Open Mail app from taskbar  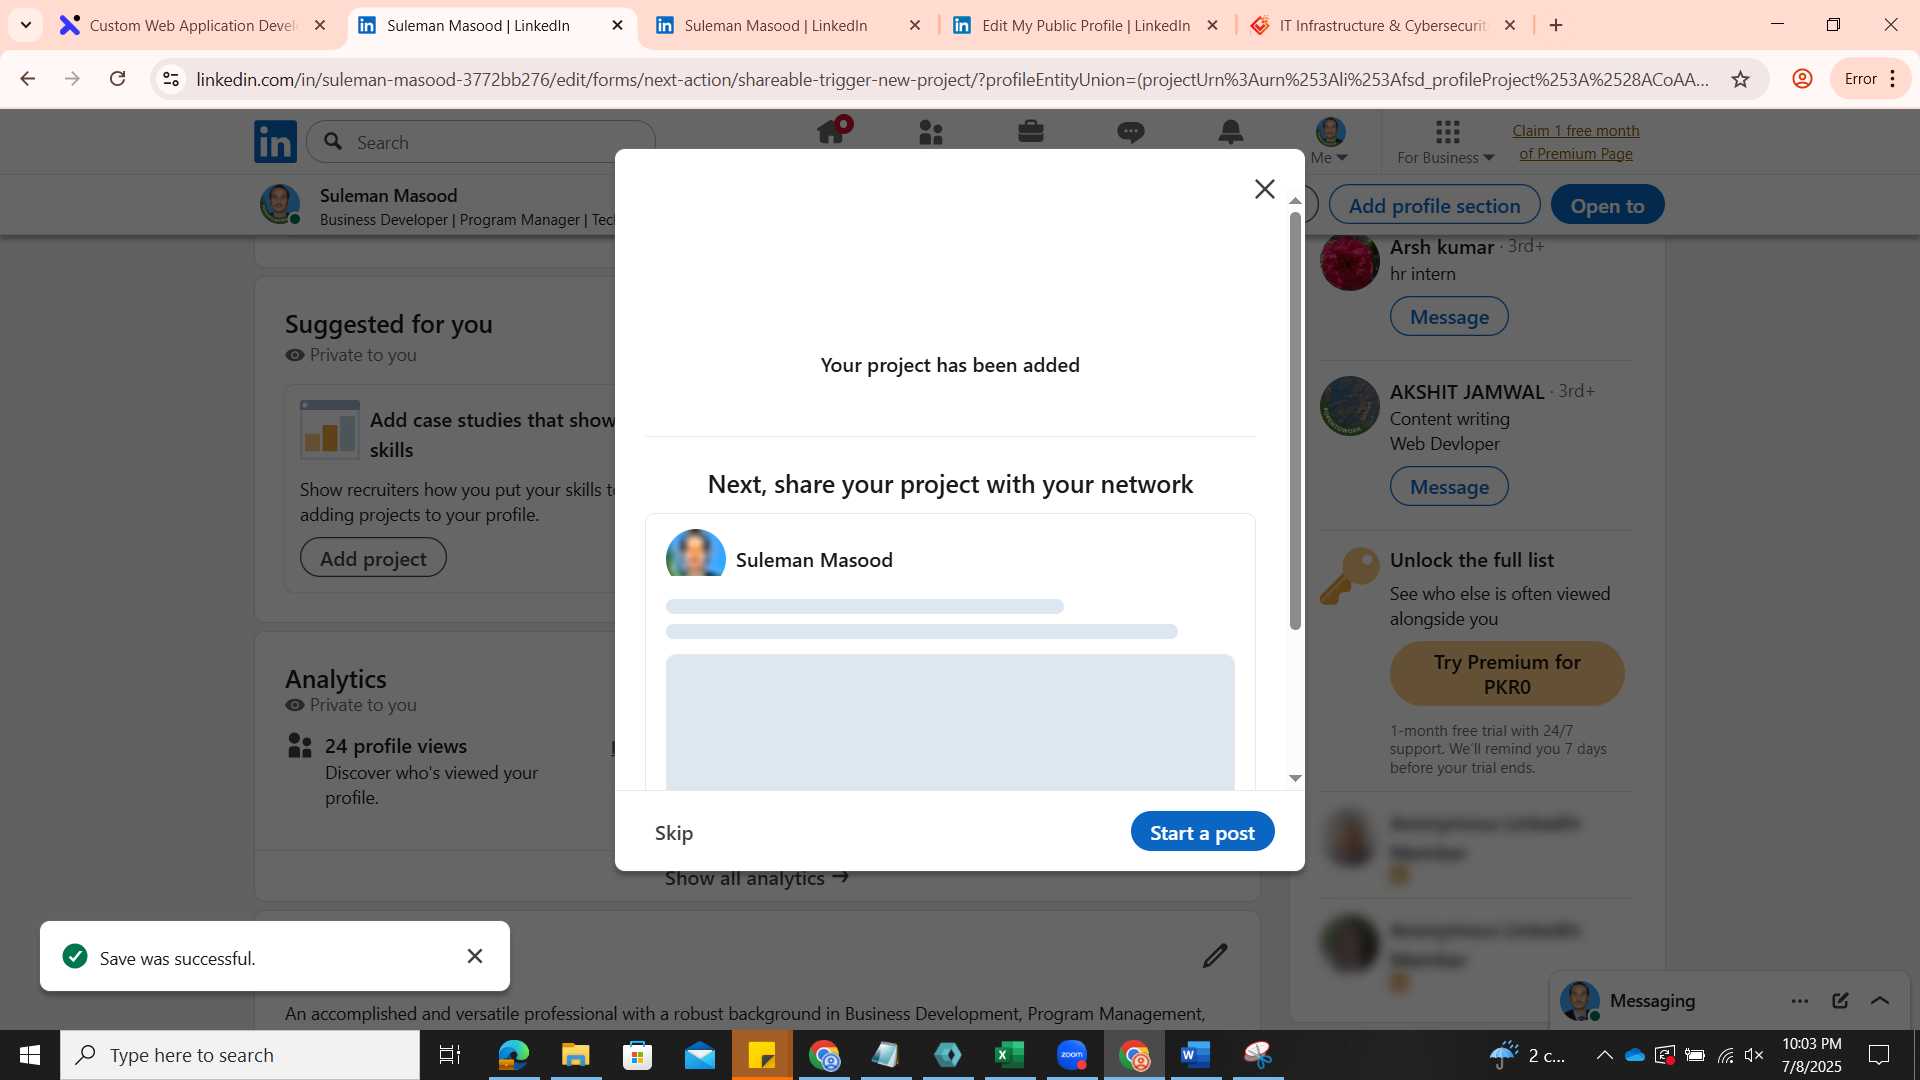(x=699, y=1055)
